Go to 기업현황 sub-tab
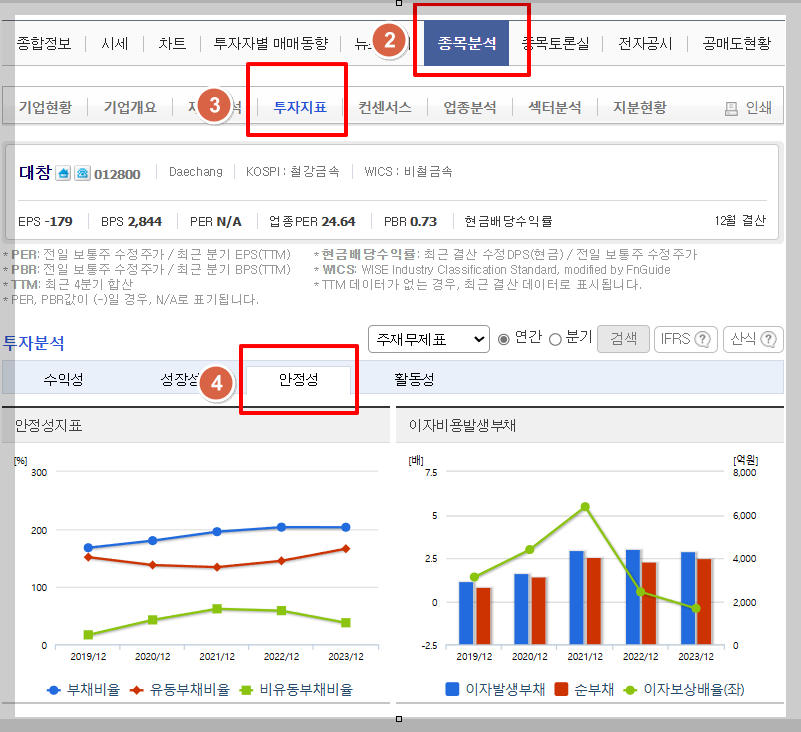Viewport: 801px width, 732px height. (x=45, y=107)
